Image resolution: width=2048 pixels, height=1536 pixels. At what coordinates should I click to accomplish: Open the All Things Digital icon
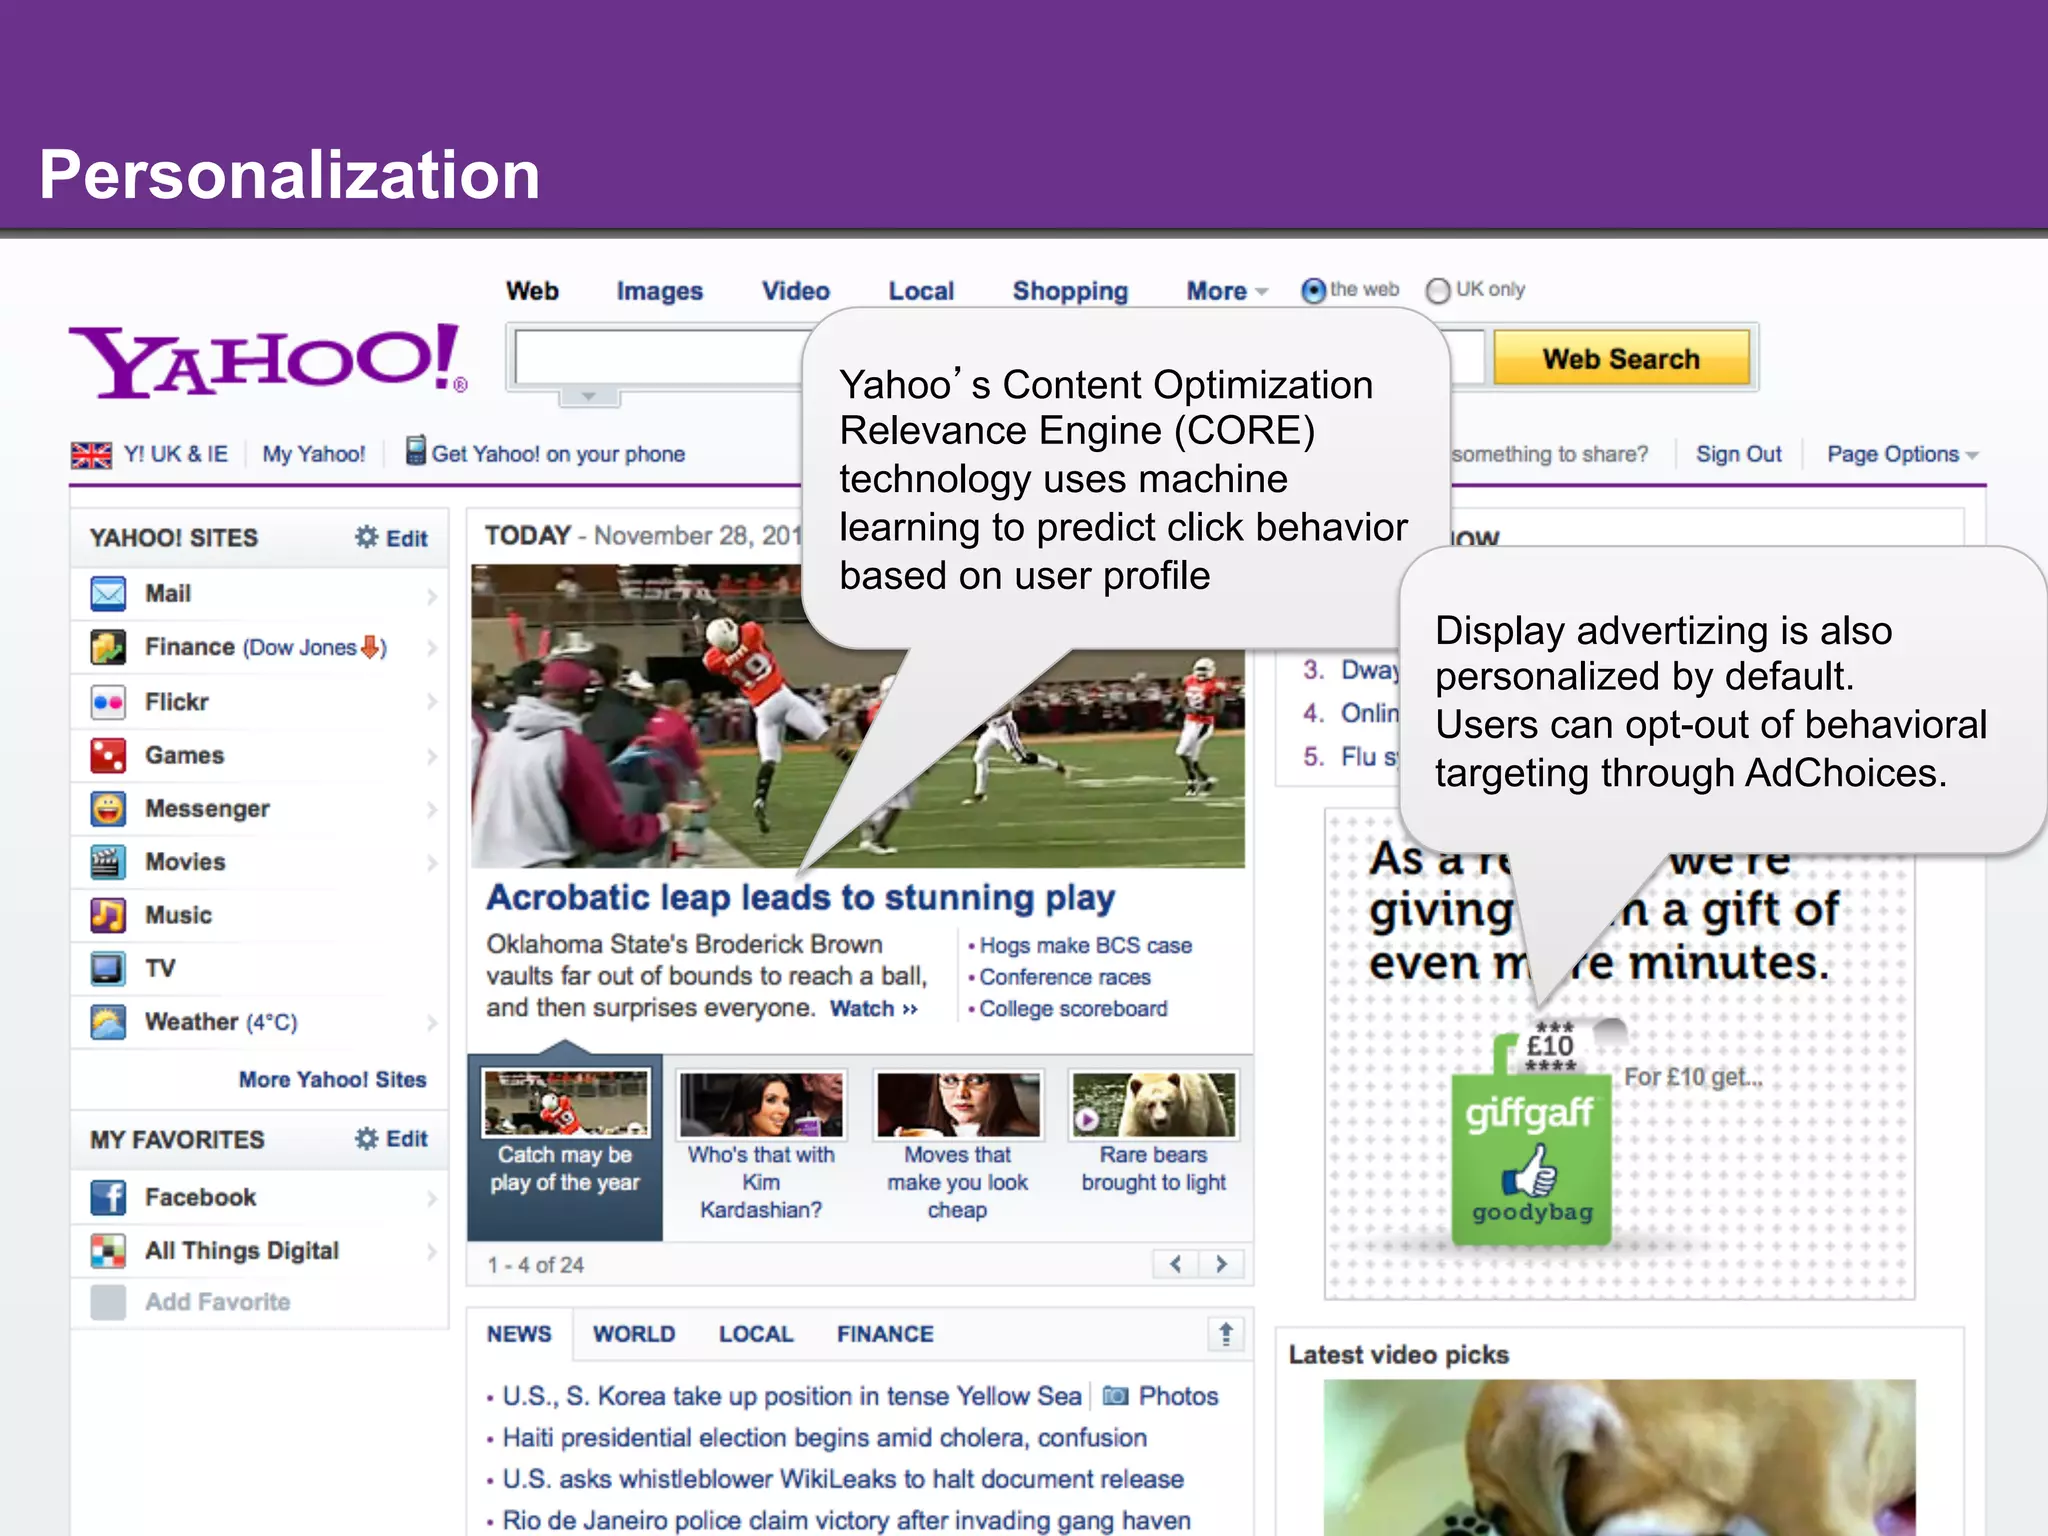(108, 1250)
